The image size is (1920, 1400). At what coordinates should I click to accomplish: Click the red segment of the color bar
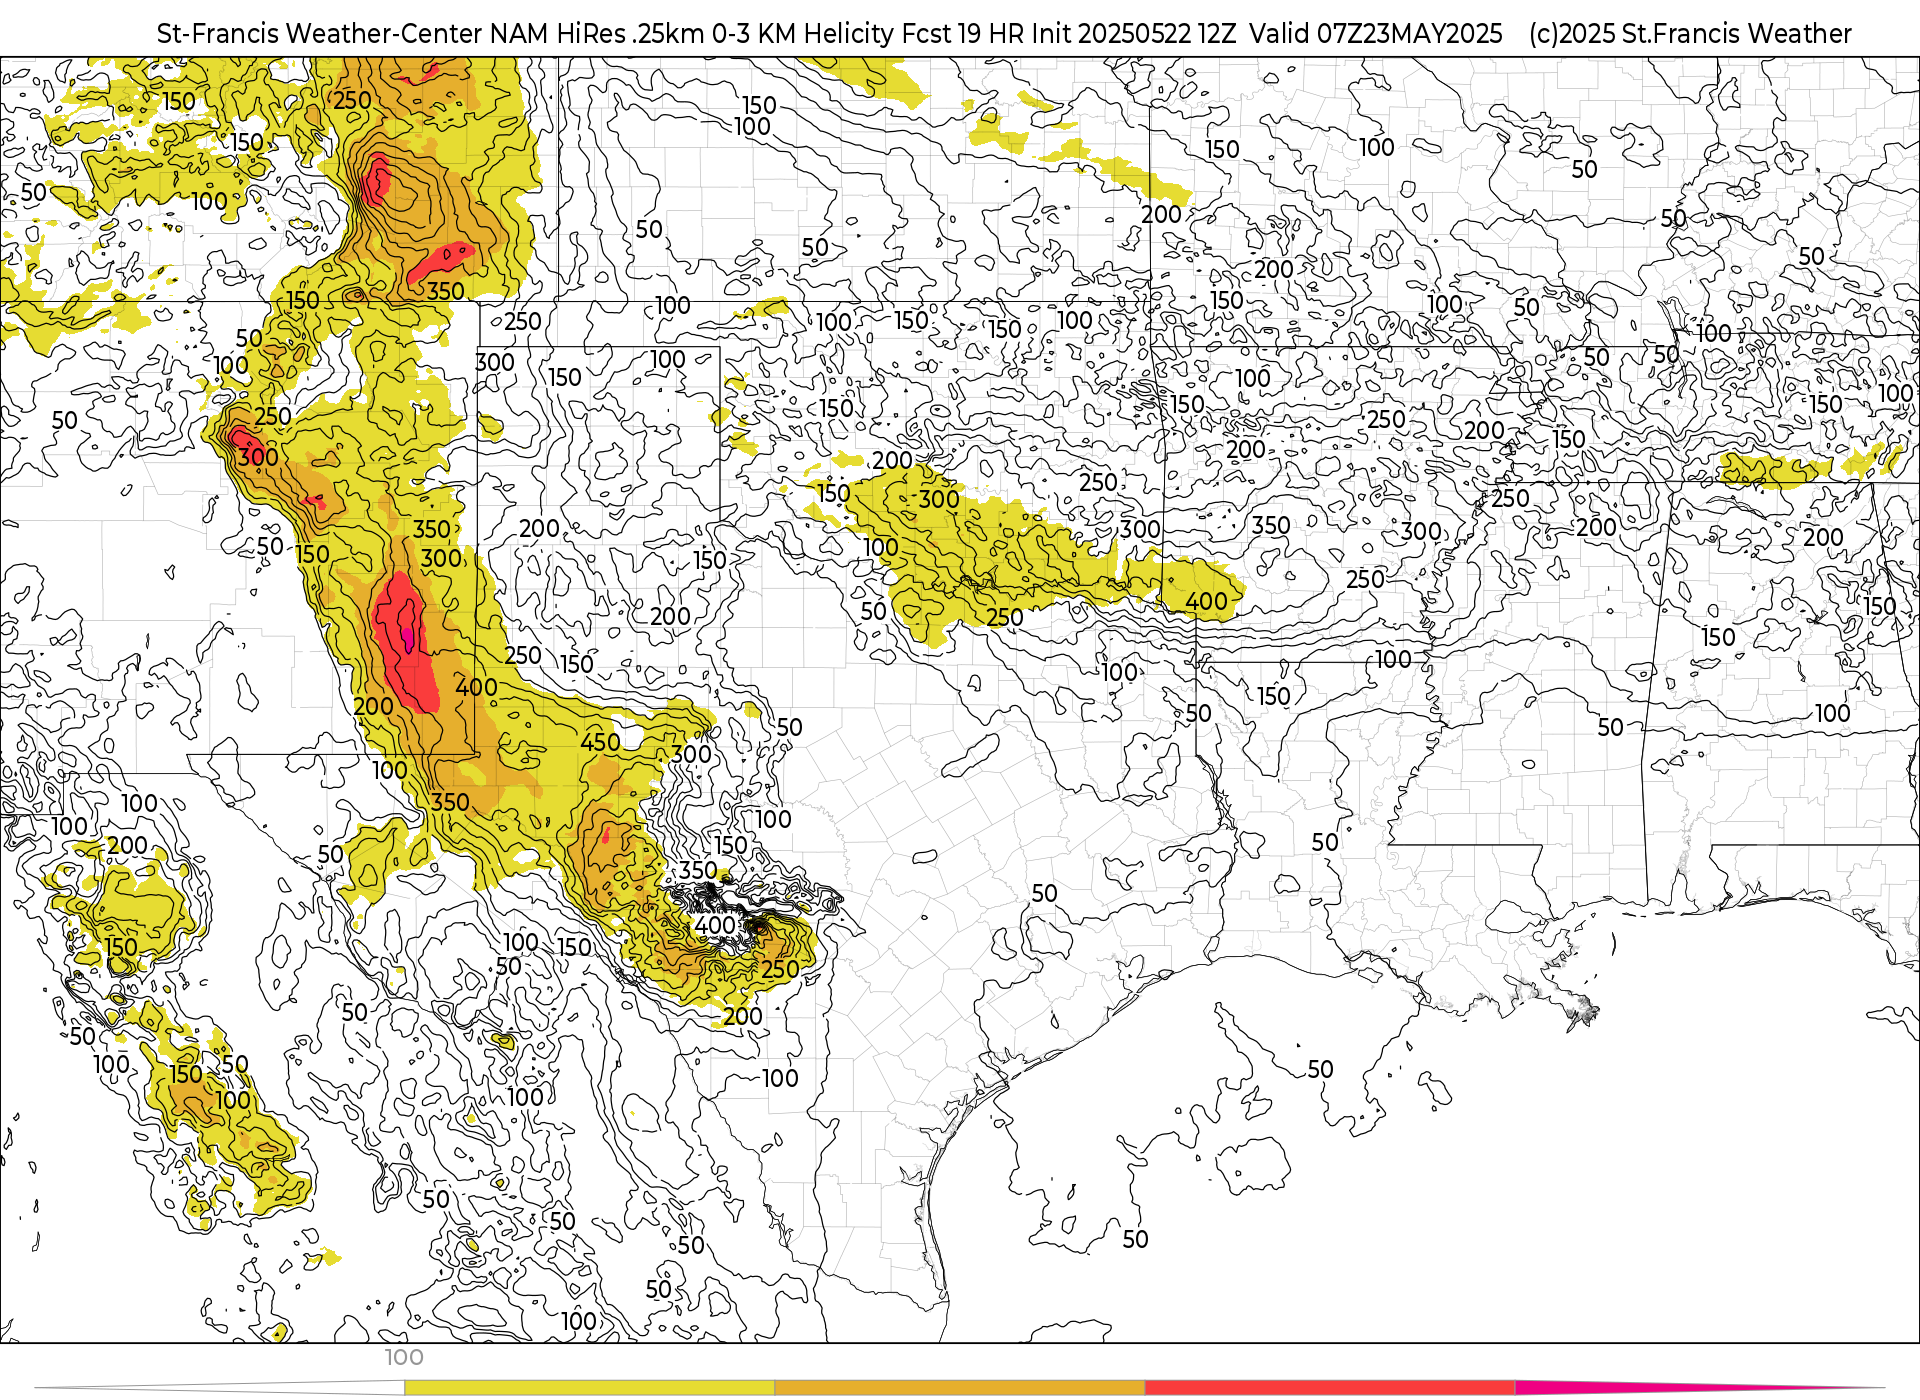tap(1330, 1388)
